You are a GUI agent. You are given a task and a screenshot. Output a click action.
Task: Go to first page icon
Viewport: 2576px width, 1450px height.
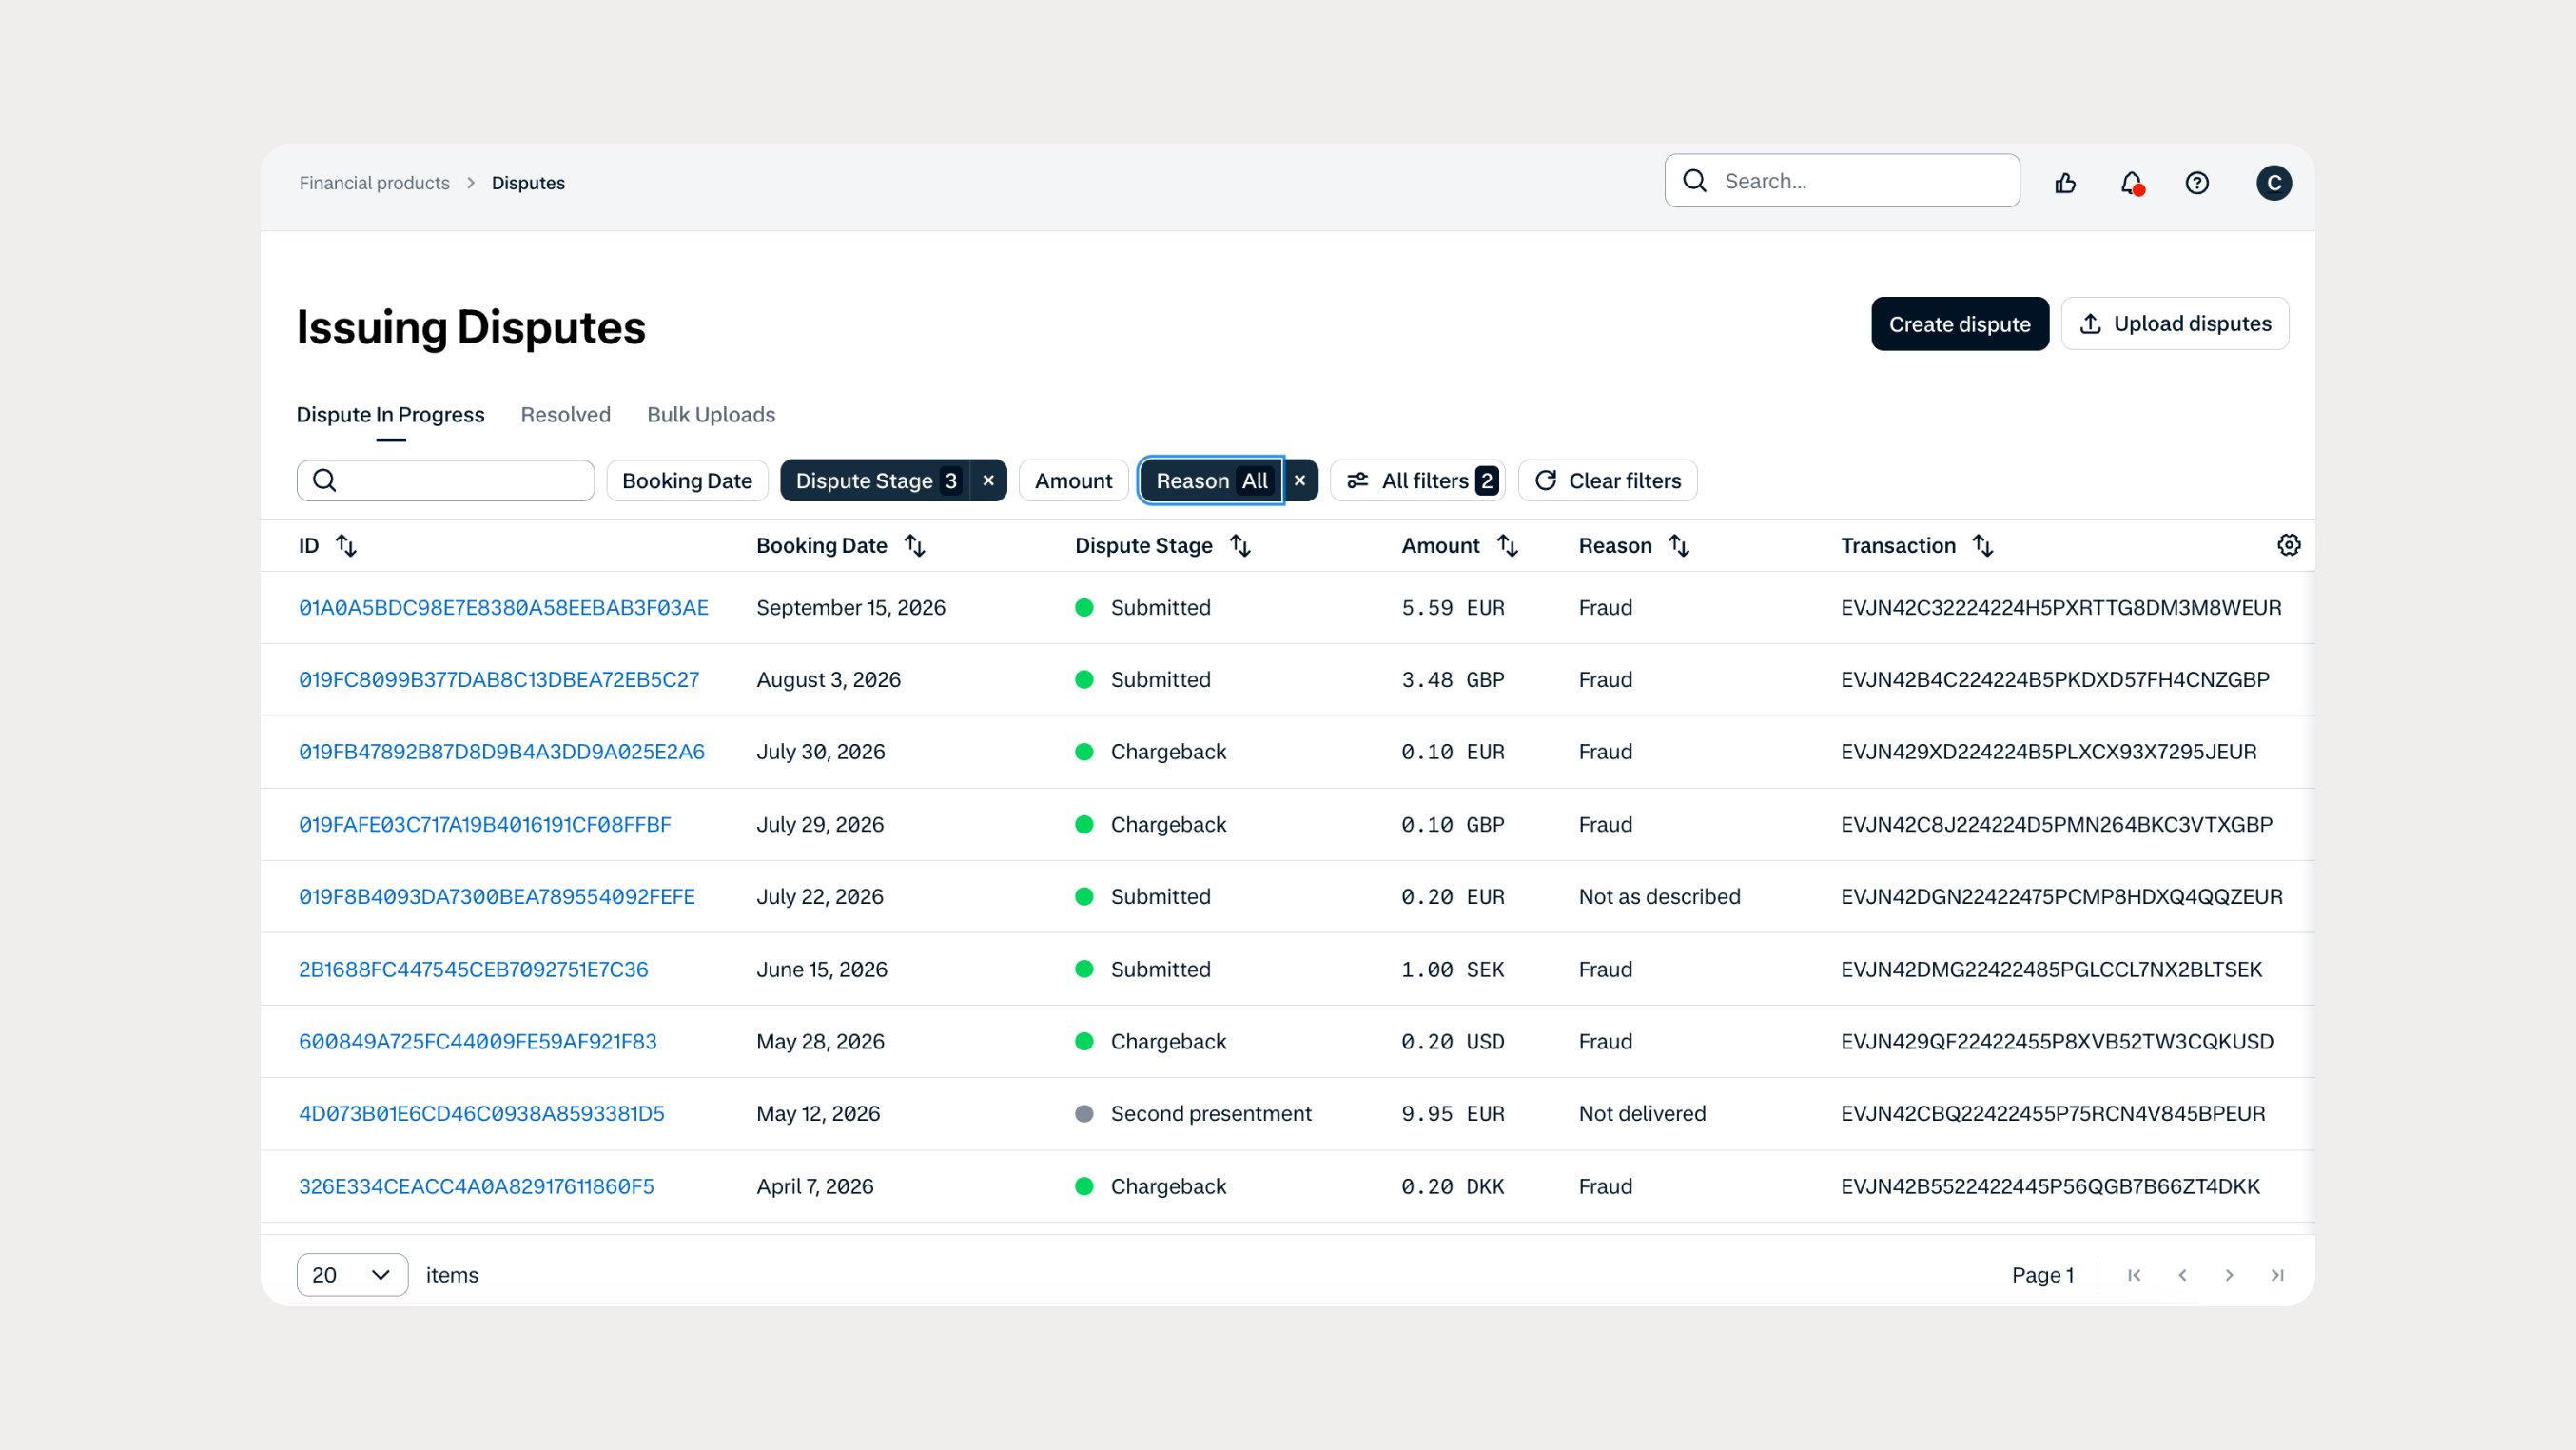click(x=2134, y=1275)
